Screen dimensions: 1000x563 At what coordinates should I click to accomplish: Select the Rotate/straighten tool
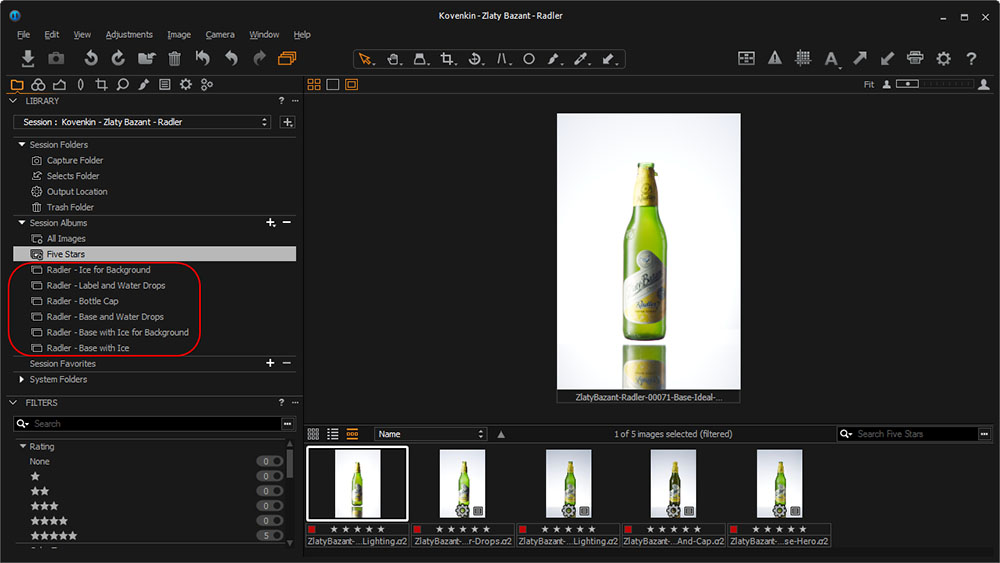(x=475, y=59)
